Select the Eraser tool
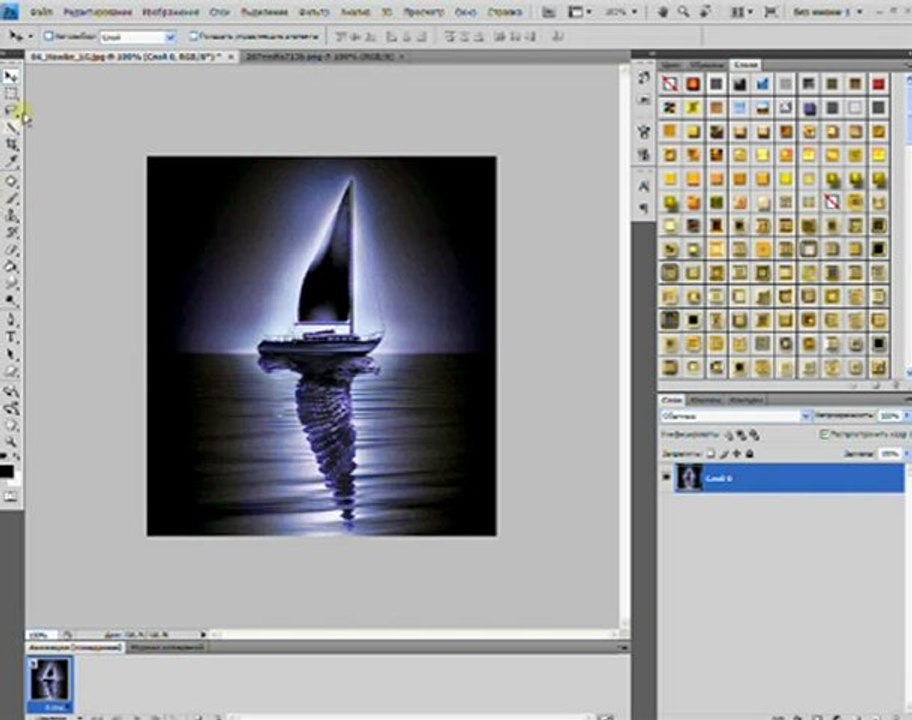Image resolution: width=912 pixels, height=720 pixels. [x=11, y=250]
